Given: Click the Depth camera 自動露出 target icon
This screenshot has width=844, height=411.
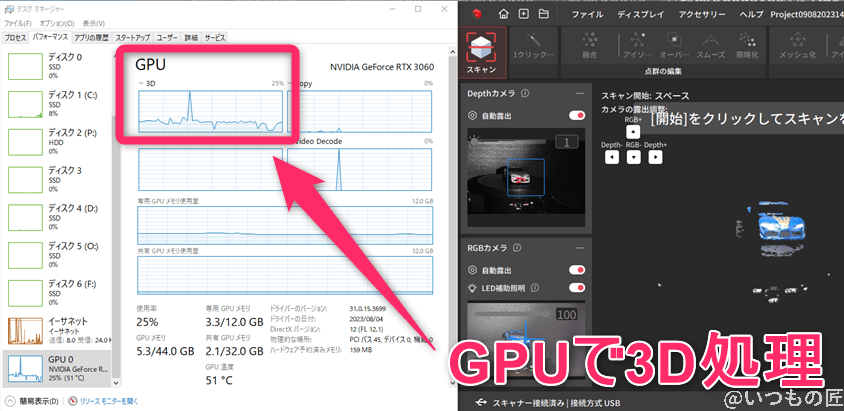Looking at the screenshot, I should (472, 116).
